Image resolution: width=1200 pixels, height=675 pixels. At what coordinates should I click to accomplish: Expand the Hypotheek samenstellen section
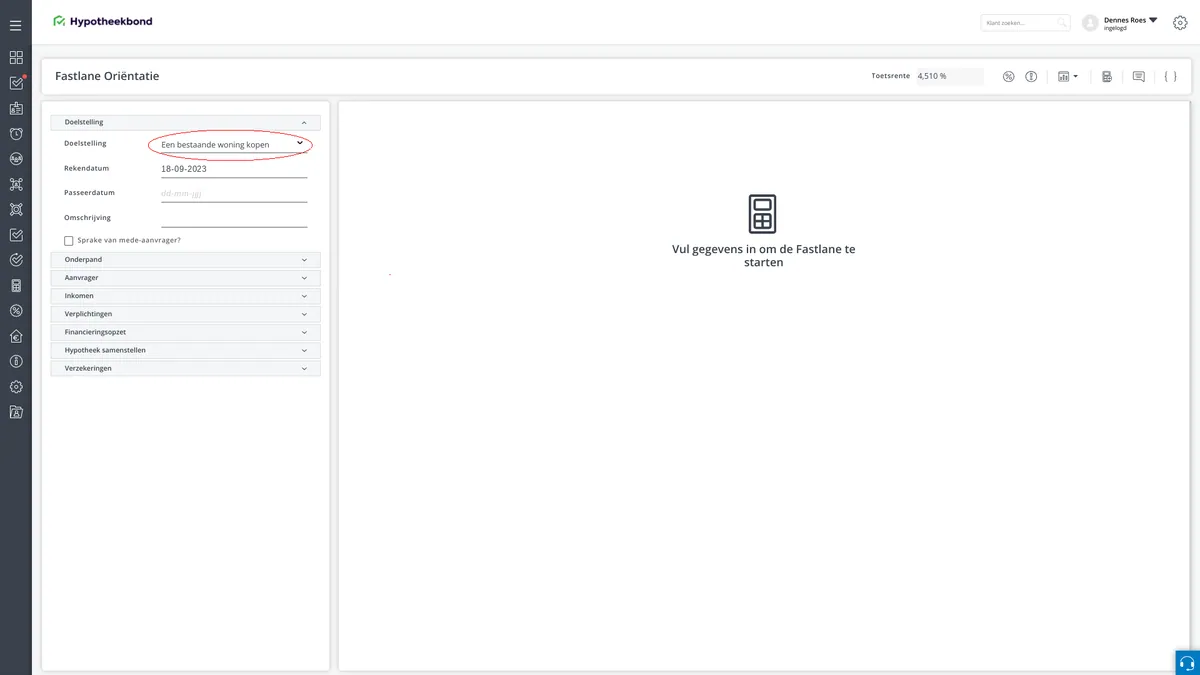(186, 350)
